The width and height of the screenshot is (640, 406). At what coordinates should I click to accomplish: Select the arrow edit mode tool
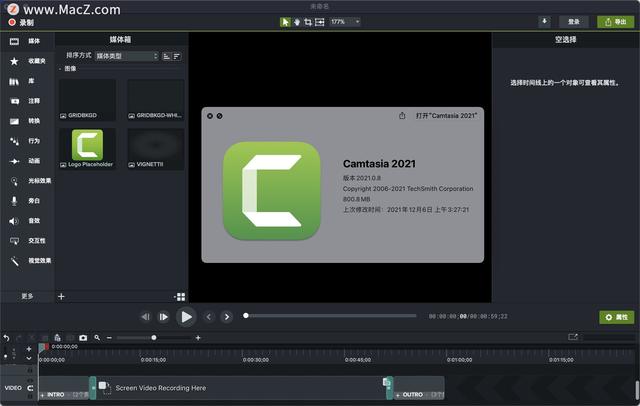(x=285, y=22)
